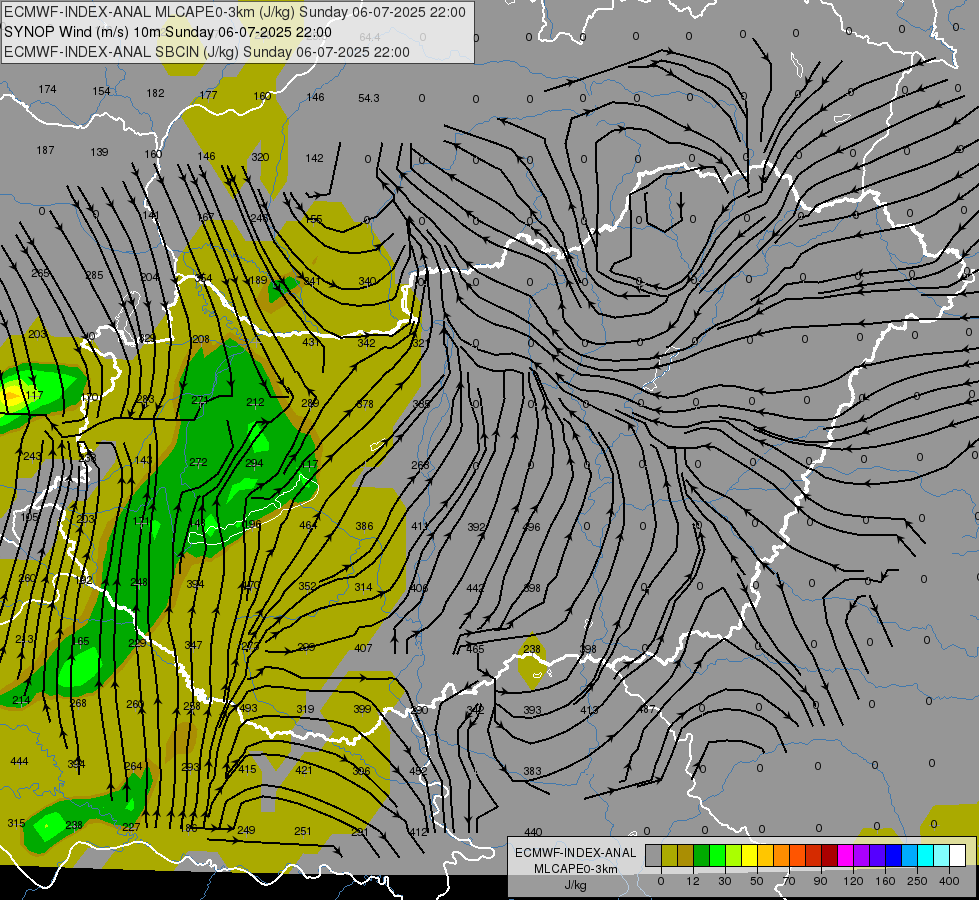Click the legend tick label '50'
The height and width of the screenshot is (900, 979).
pyautogui.click(x=757, y=881)
